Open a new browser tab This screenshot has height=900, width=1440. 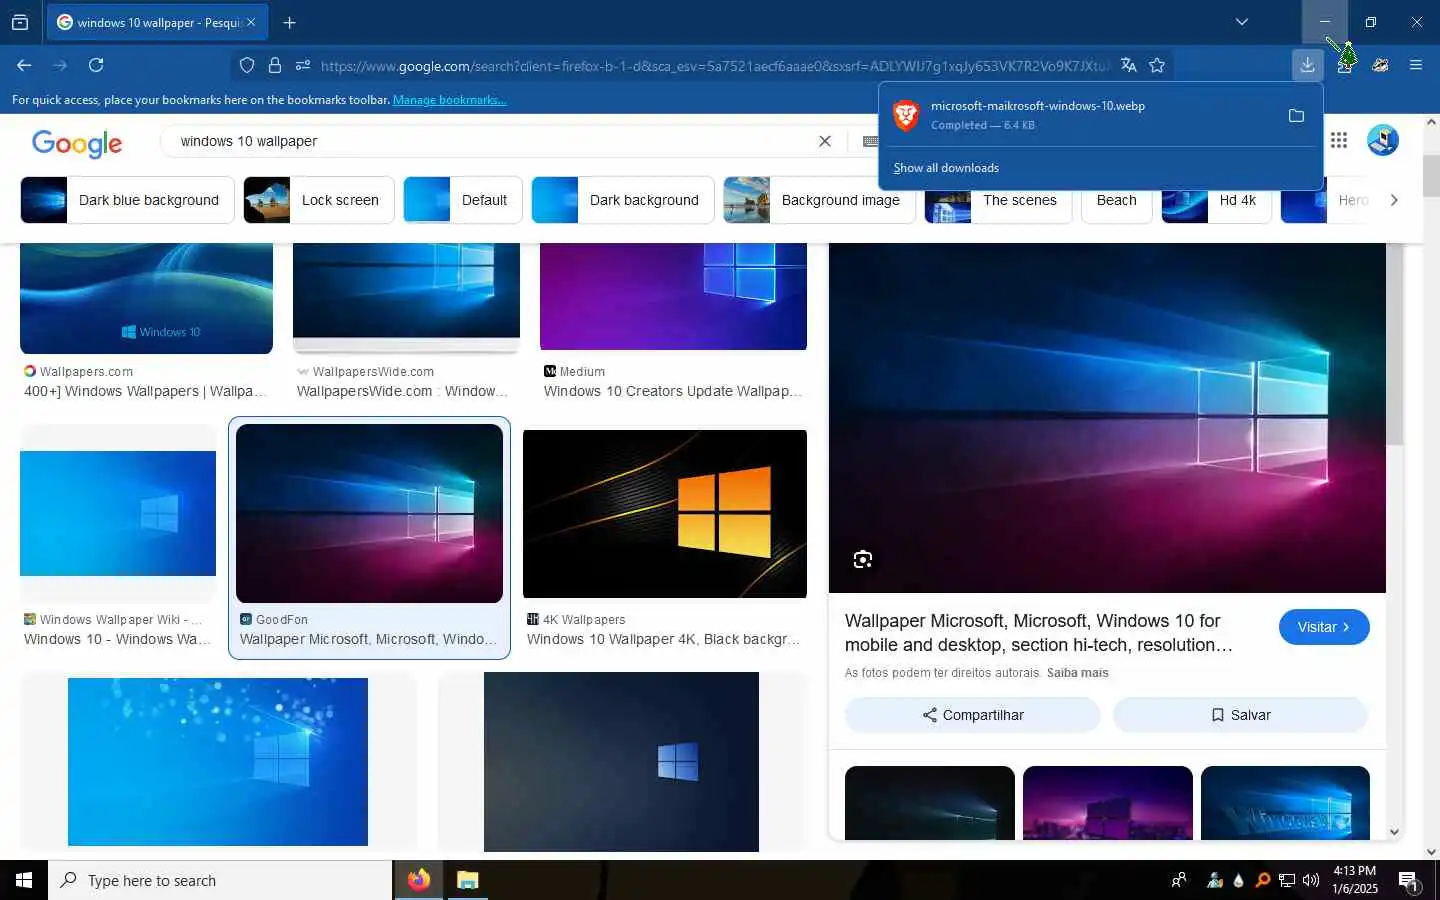pos(289,22)
